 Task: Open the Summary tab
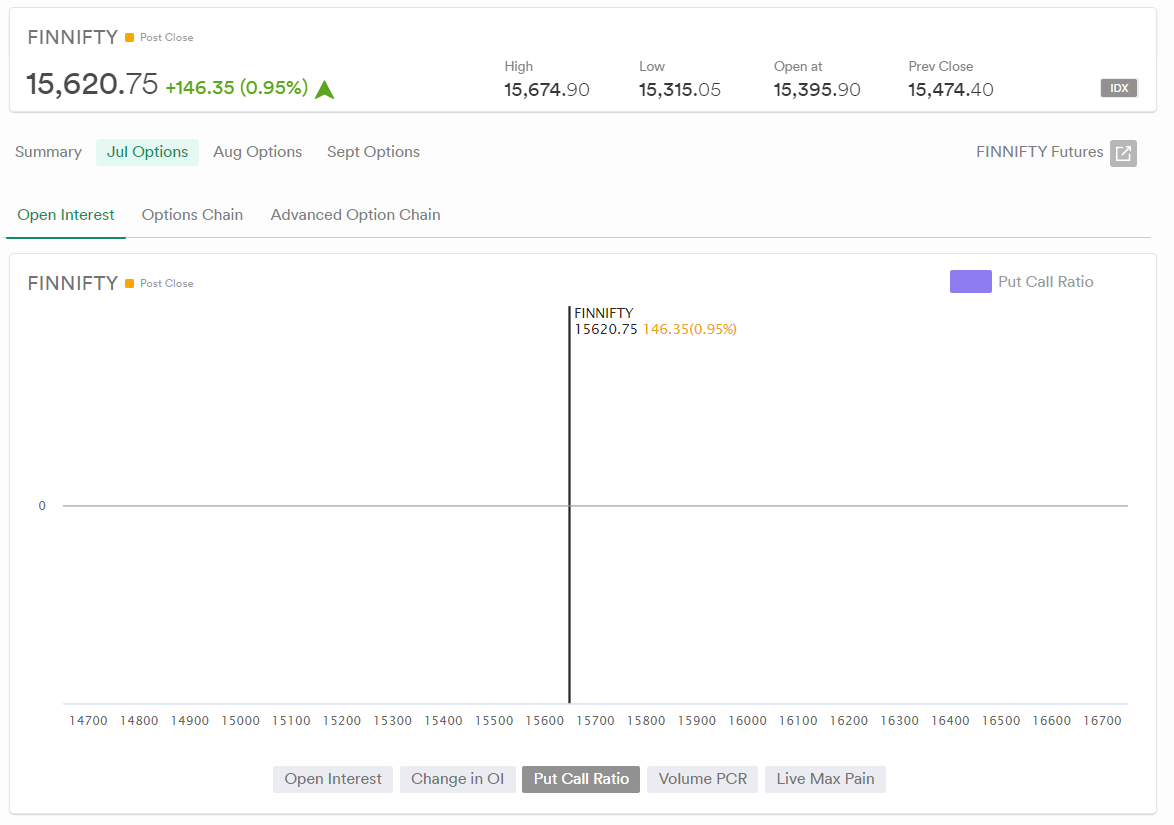coord(48,152)
